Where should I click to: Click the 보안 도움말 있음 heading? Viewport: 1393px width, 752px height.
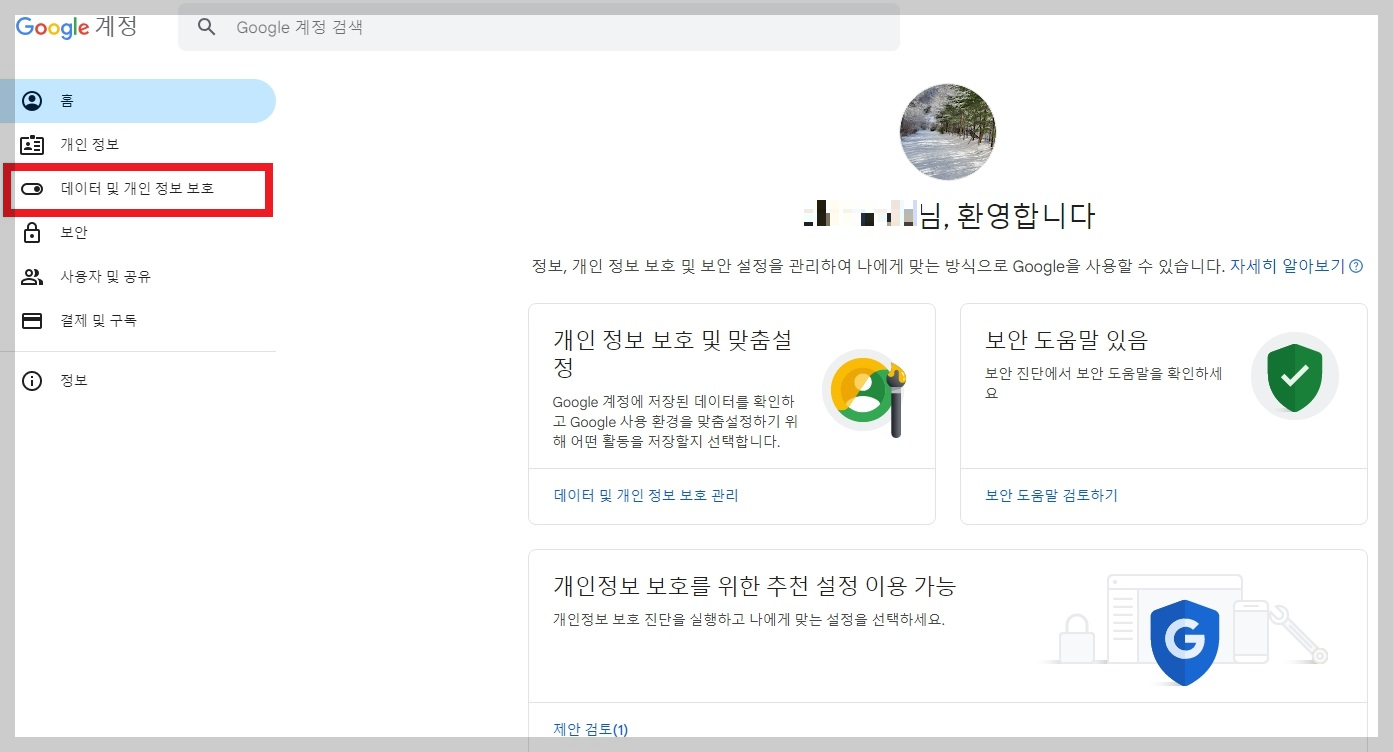(x=1067, y=340)
